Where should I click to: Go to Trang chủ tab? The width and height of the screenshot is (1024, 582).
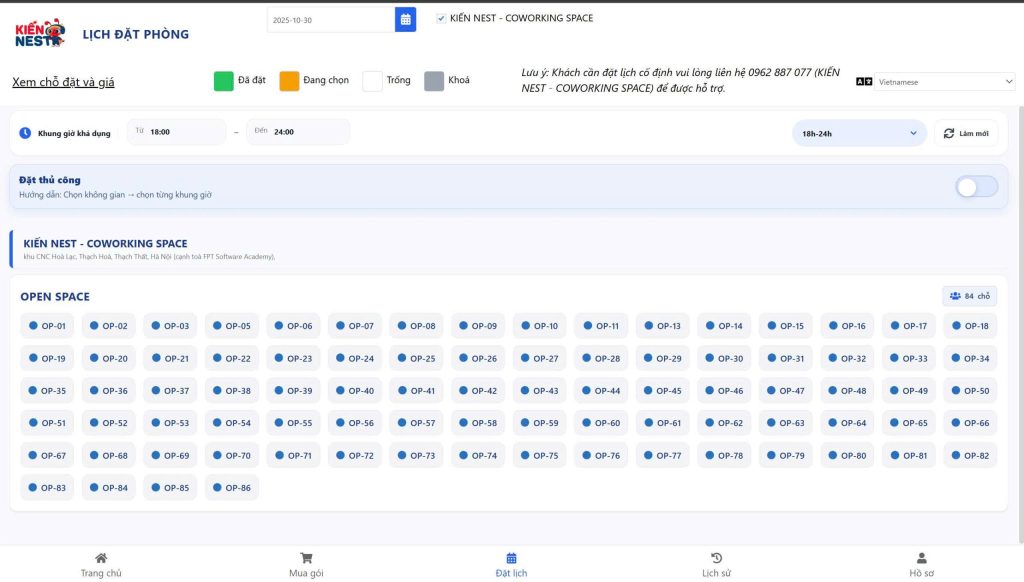click(x=101, y=564)
